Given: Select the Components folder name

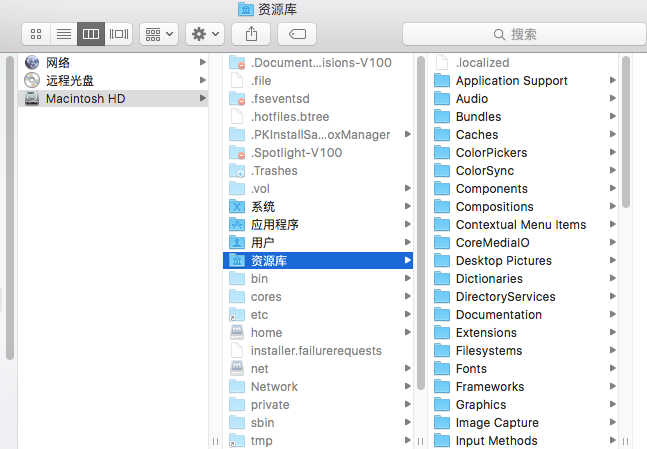Looking at the screenshot, I should [x=492, y=189].
